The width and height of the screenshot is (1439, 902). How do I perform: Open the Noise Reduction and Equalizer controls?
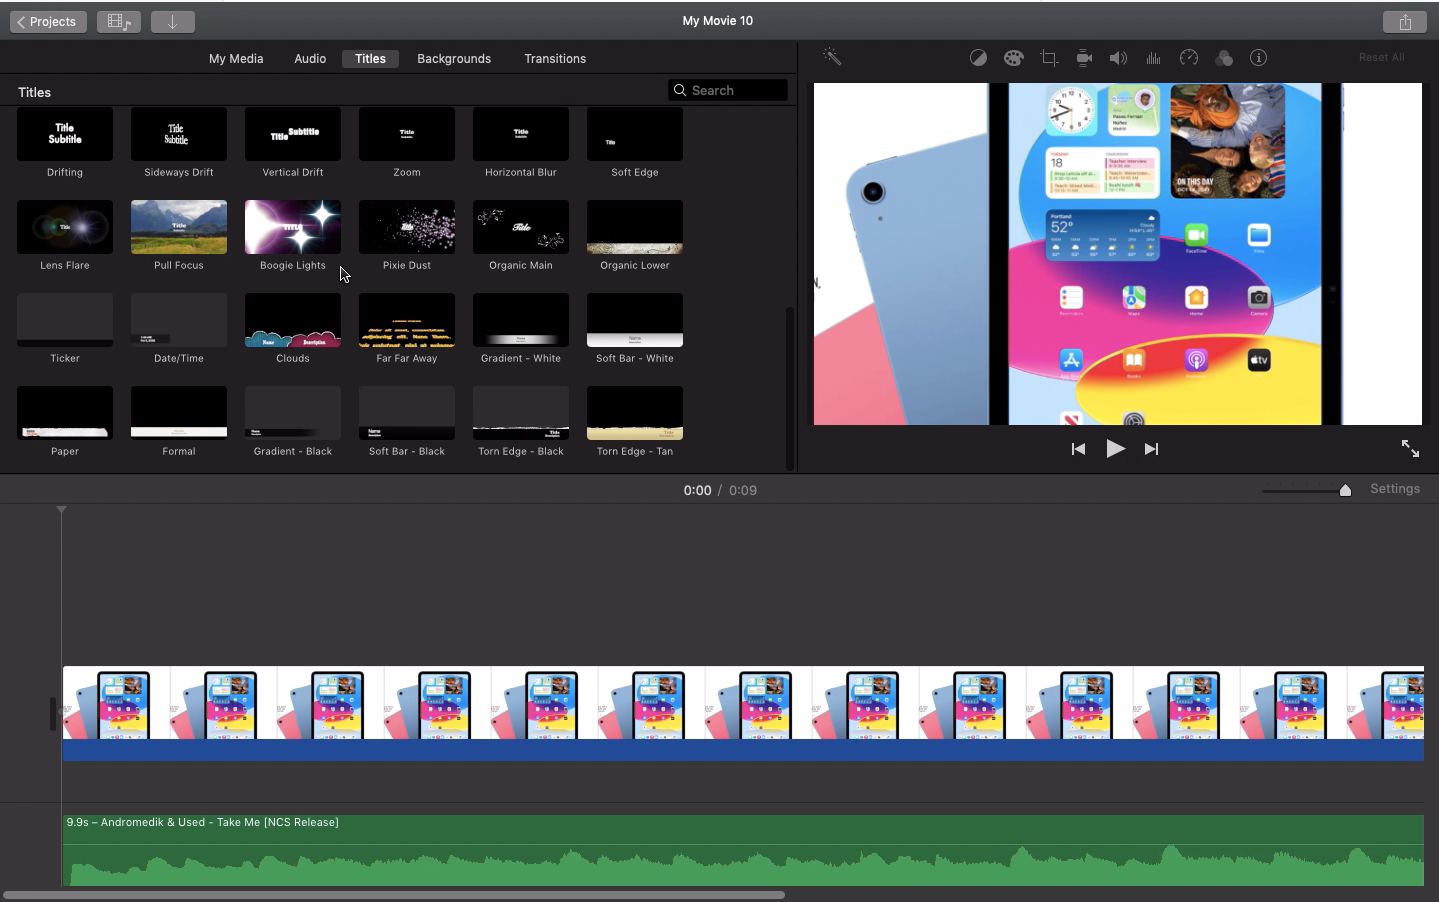click(1153, 57)
